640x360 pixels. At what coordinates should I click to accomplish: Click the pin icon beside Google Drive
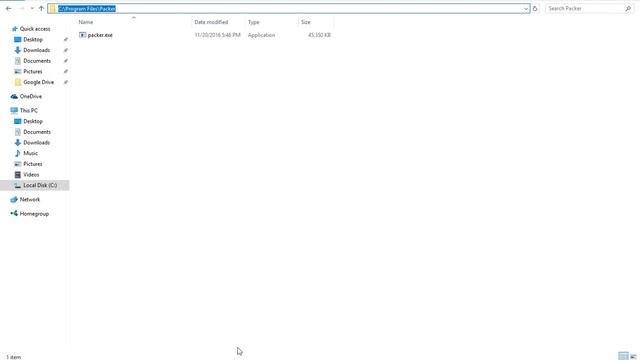[66, 82]
